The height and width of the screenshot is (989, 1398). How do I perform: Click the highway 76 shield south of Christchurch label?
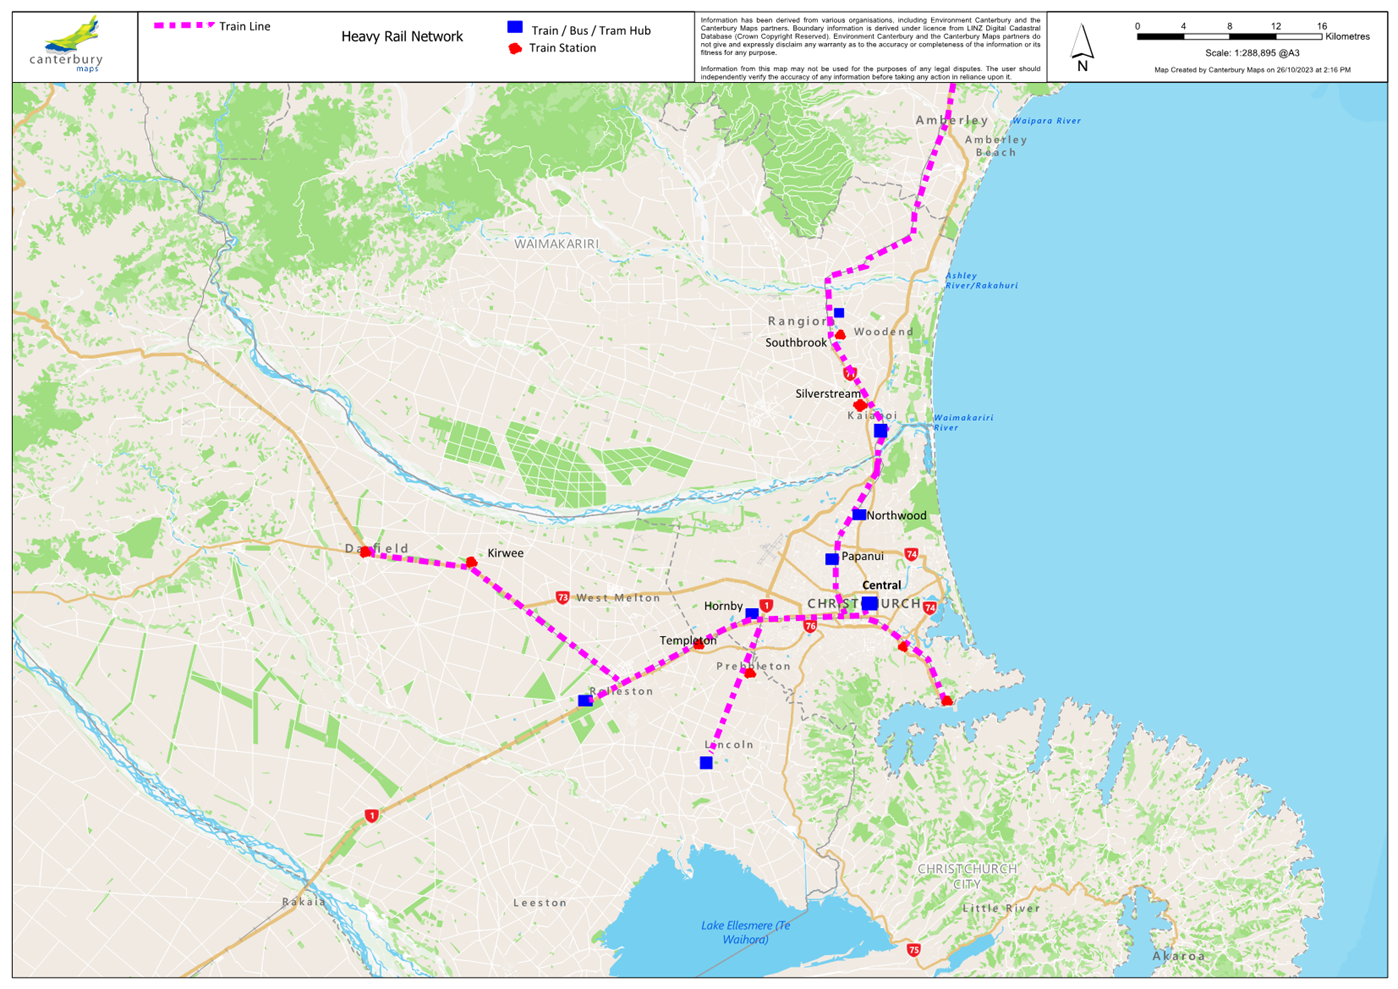coord(810,626)
